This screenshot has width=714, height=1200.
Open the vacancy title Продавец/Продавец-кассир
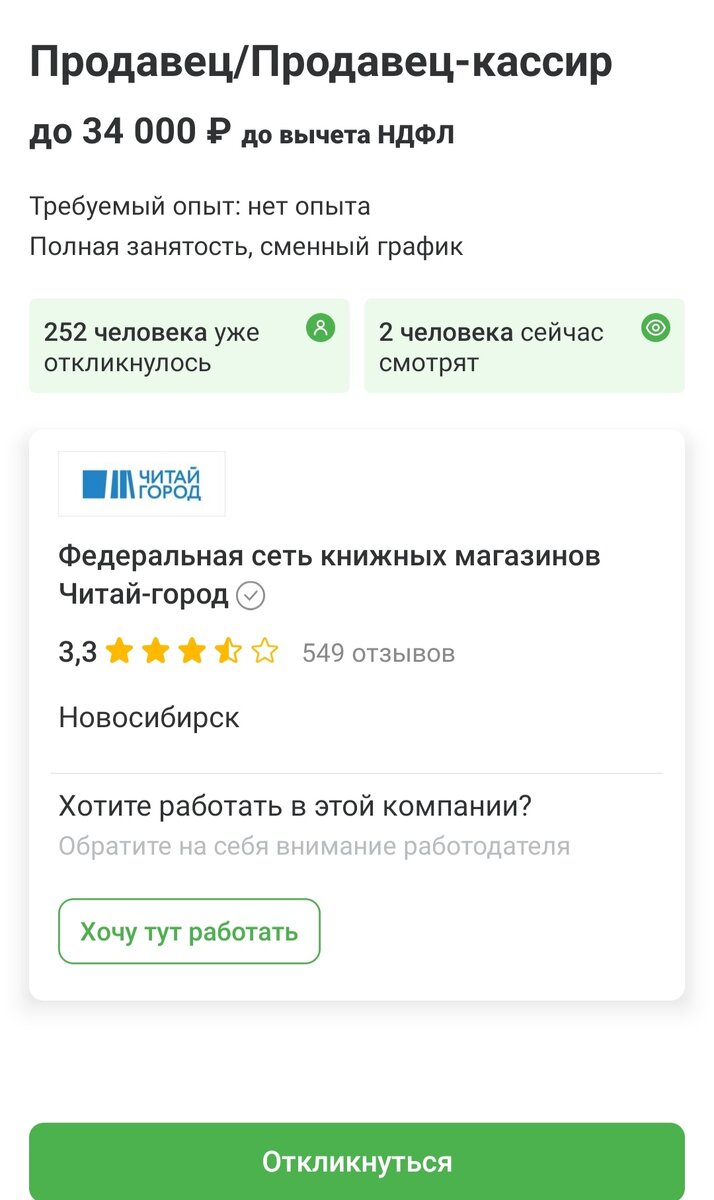(322, 62)
